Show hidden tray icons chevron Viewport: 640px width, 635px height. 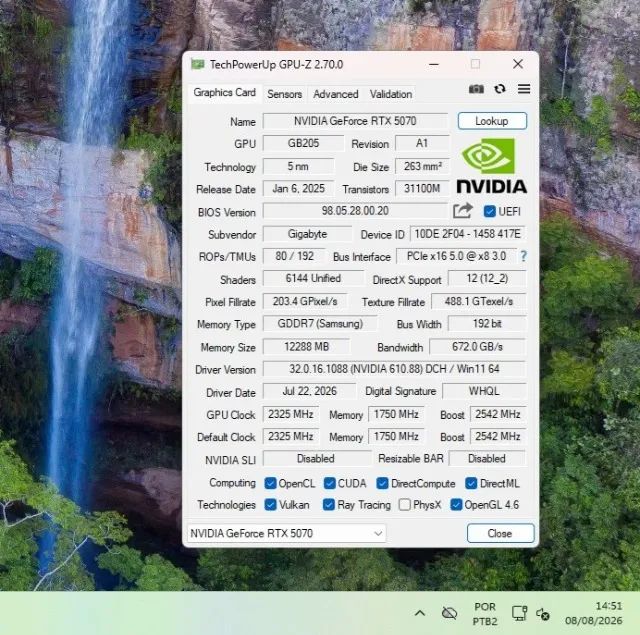[420, 613]
